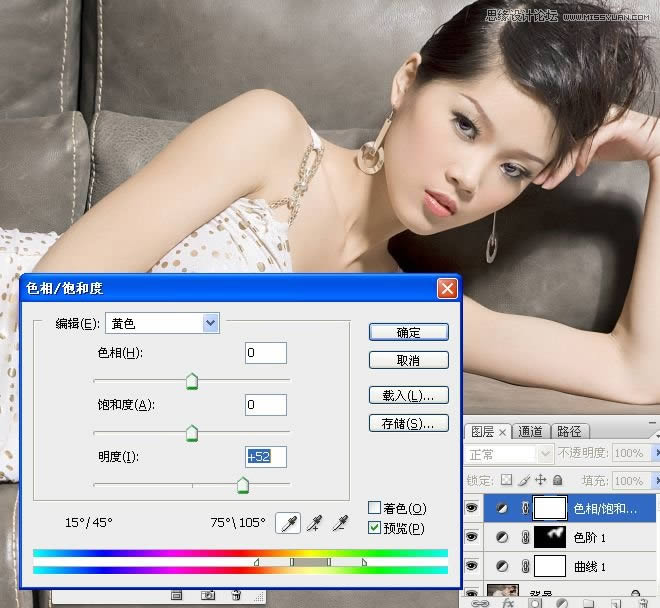Hide the Levels 1 (色阶 1) layer

pos(472,537)
